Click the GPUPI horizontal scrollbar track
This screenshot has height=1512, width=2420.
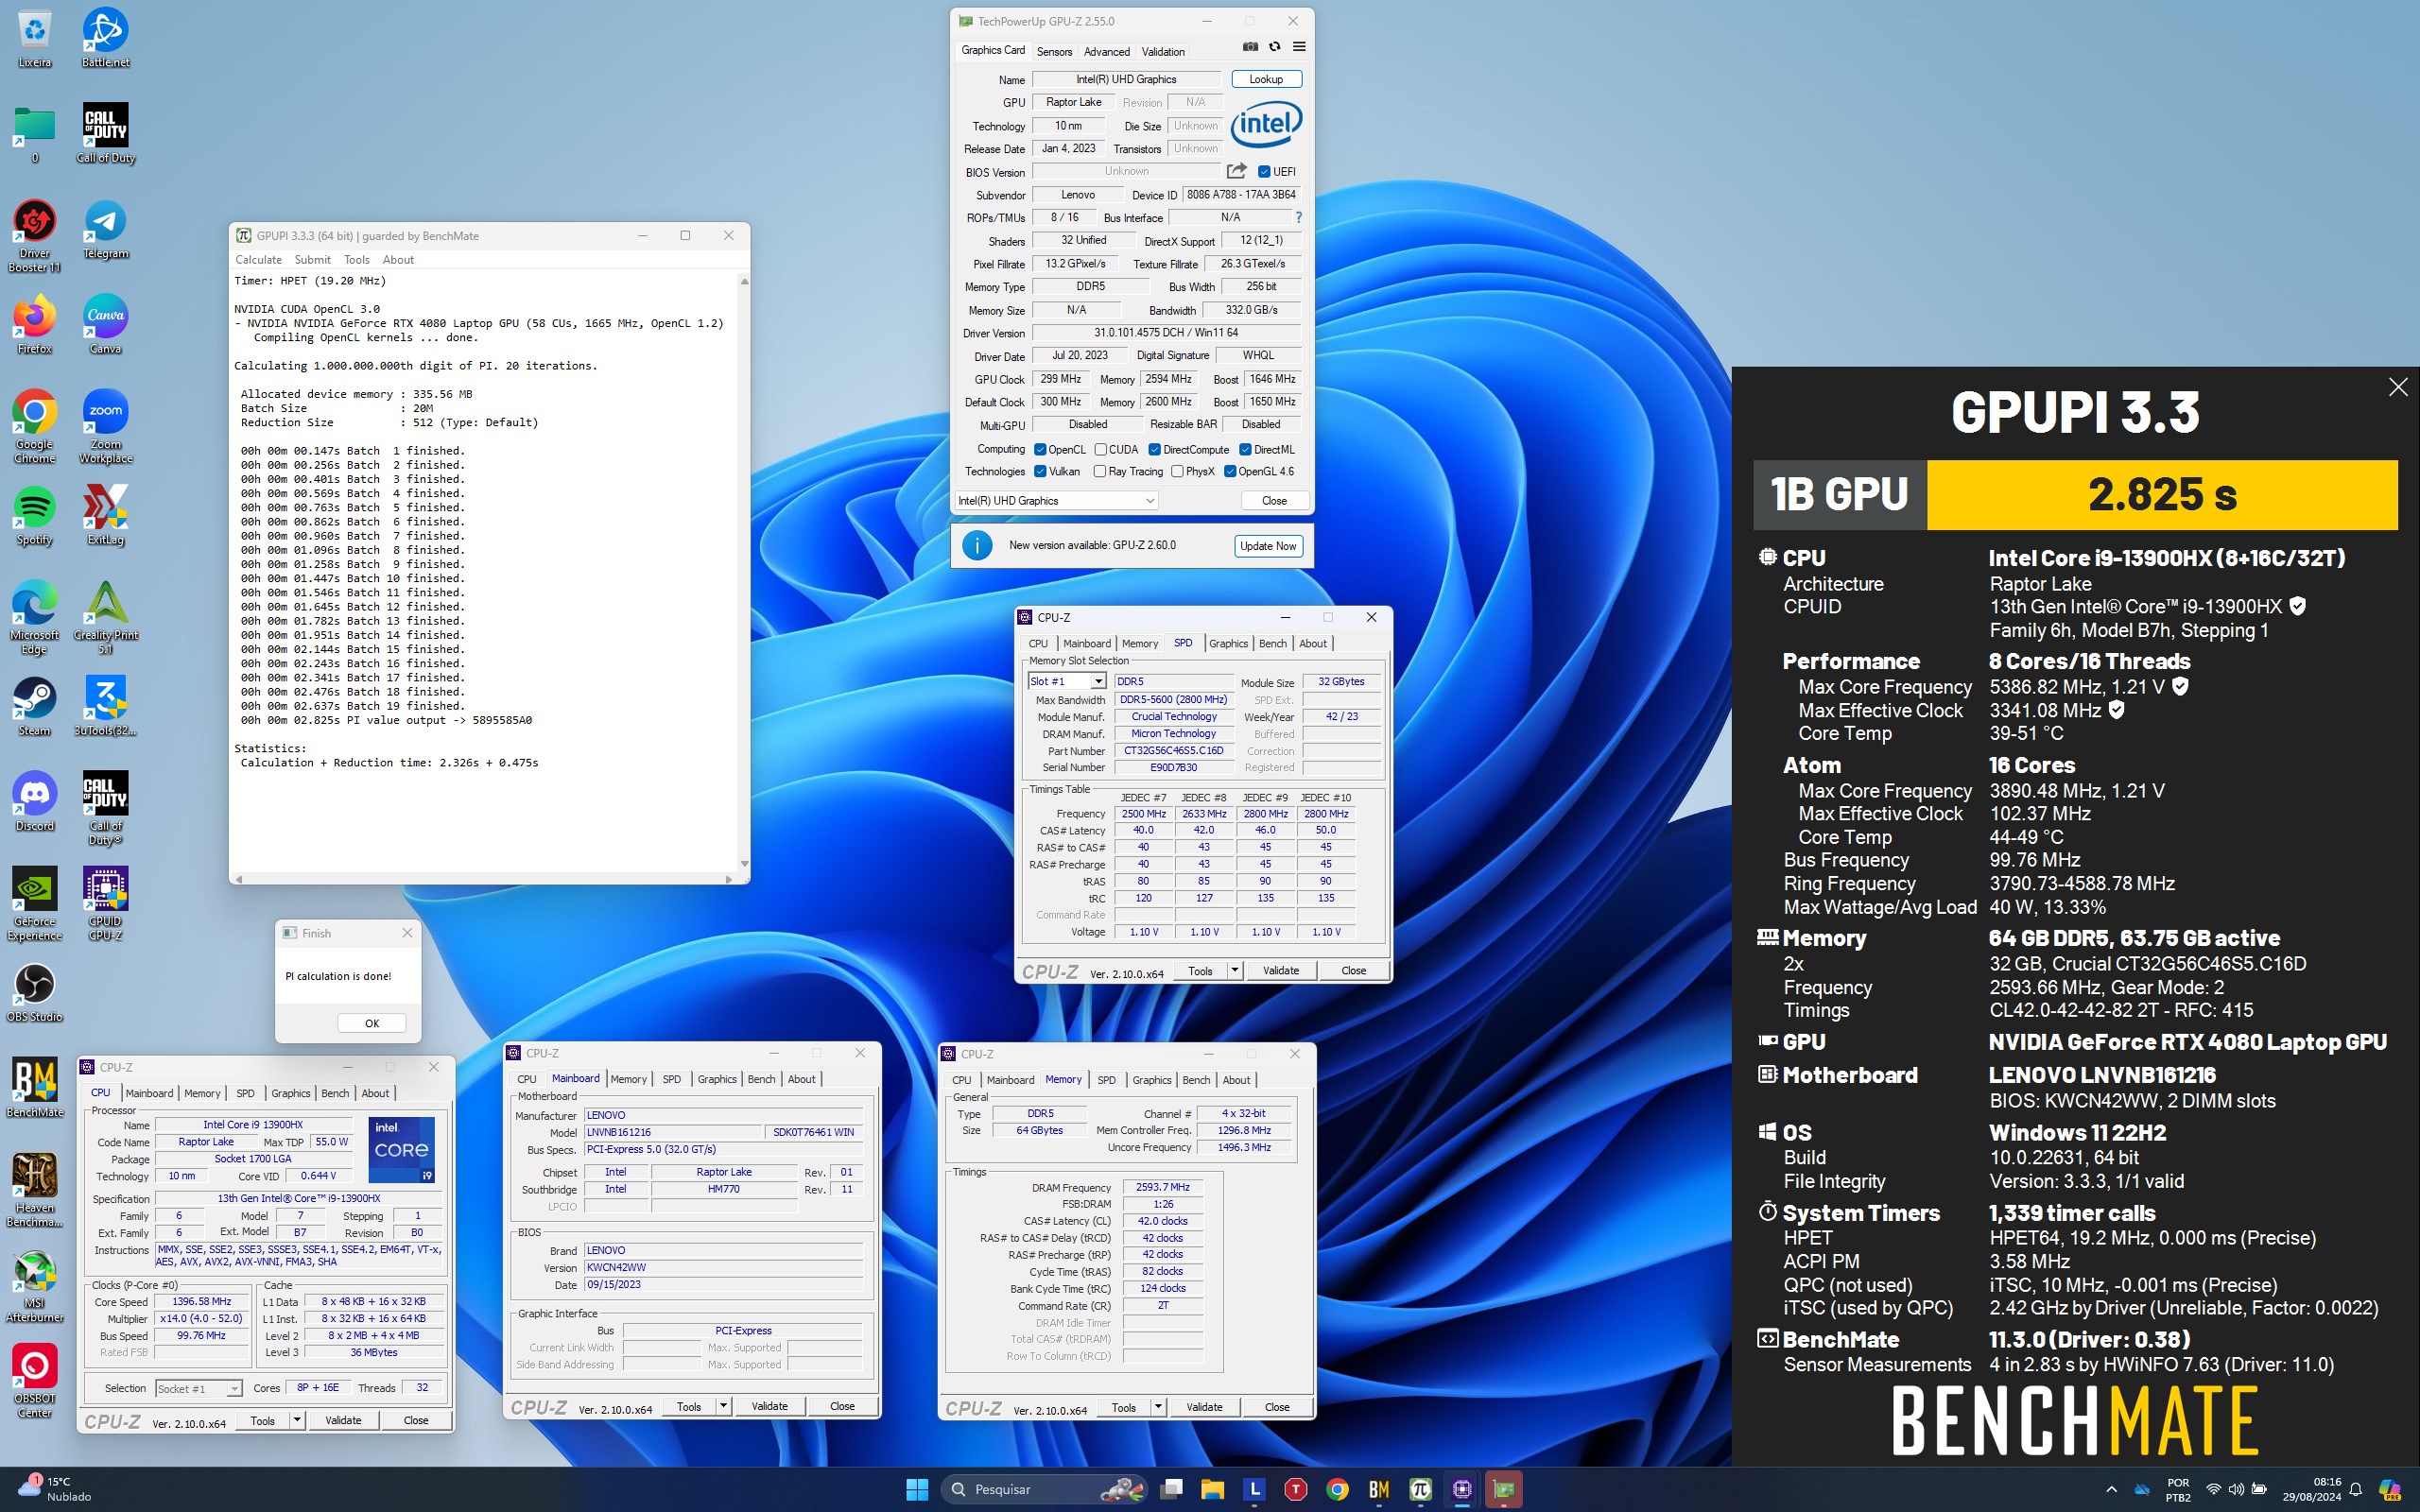(x=484, y=879)
